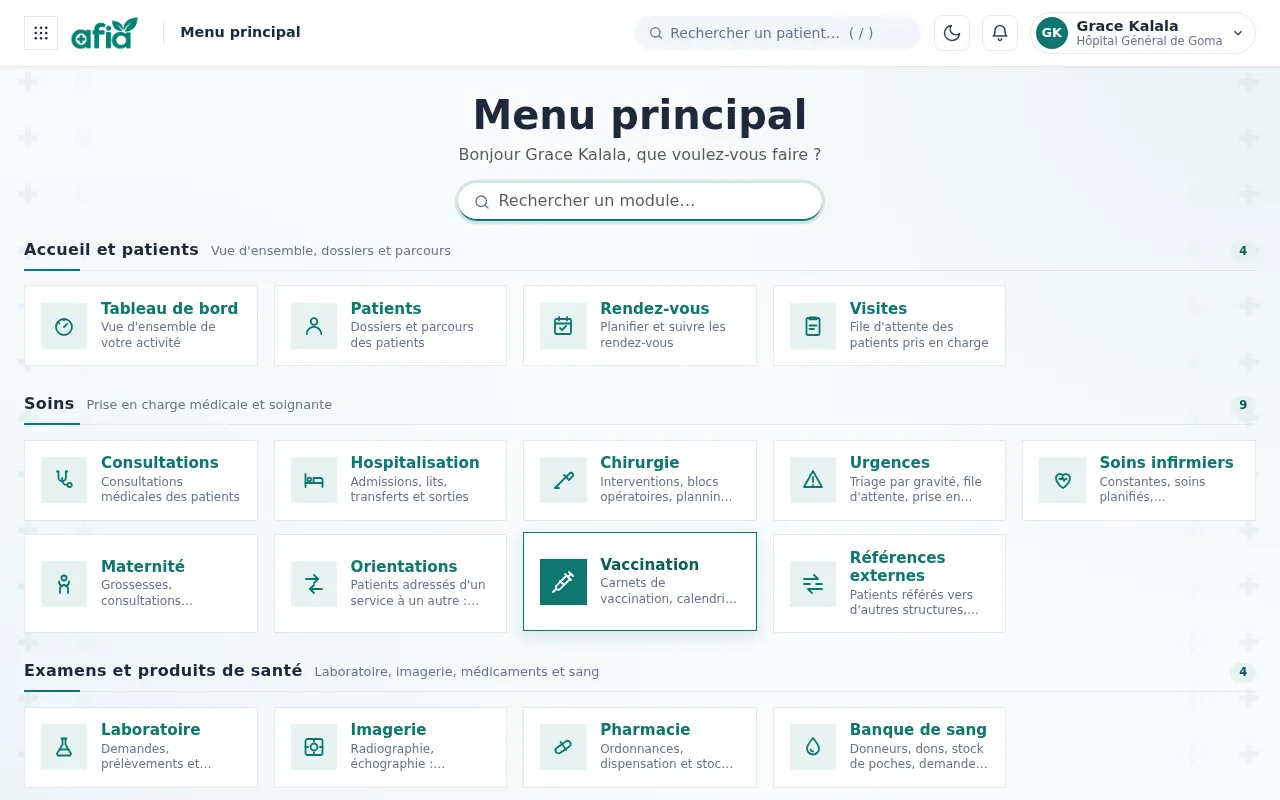The width and height of the screenshot is (1280, 800).
Task: Open the Urgences module title
Action: pos(890,462)
